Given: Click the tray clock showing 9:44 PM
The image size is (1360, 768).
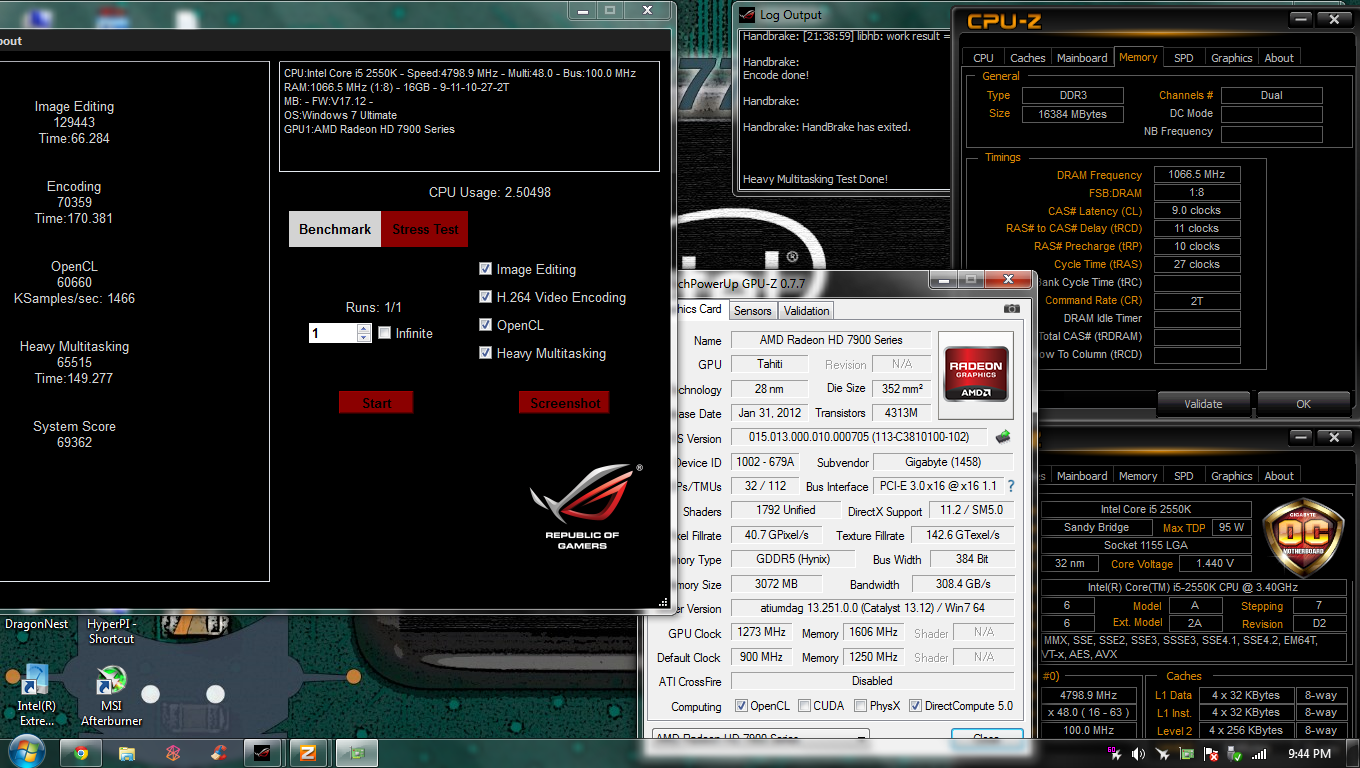Looking at the screenshot, I should click(1309, 754).
